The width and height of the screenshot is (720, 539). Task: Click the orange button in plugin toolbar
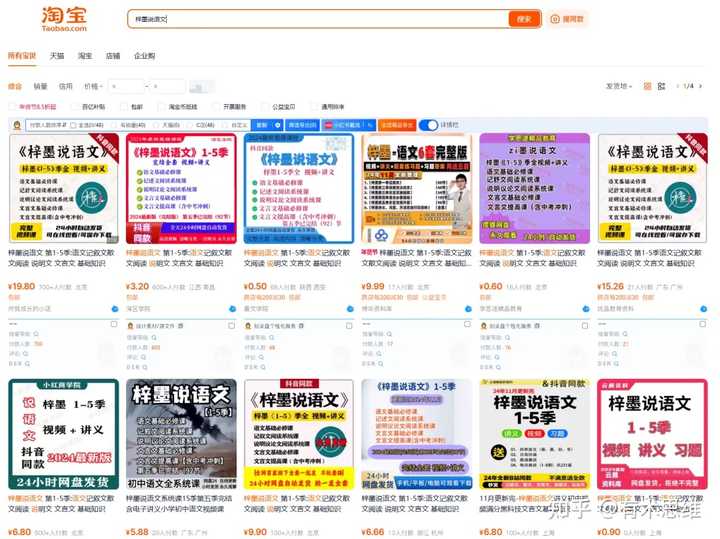pos(397,125)
